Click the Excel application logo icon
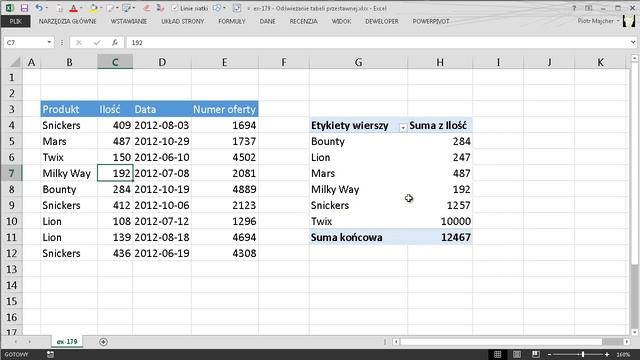This screenshot has height=360, width=640. tap(9, 8)
